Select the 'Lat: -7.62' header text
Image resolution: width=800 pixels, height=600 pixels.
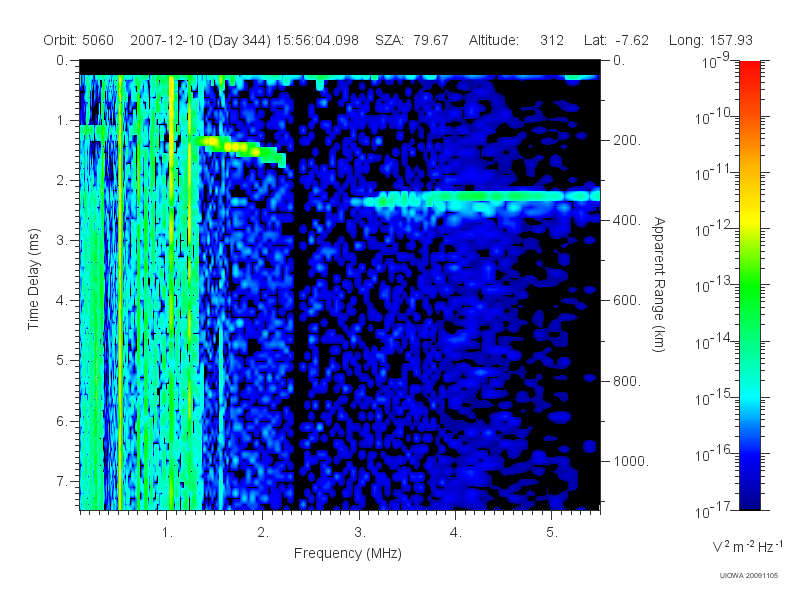click(x=616, y=40)
